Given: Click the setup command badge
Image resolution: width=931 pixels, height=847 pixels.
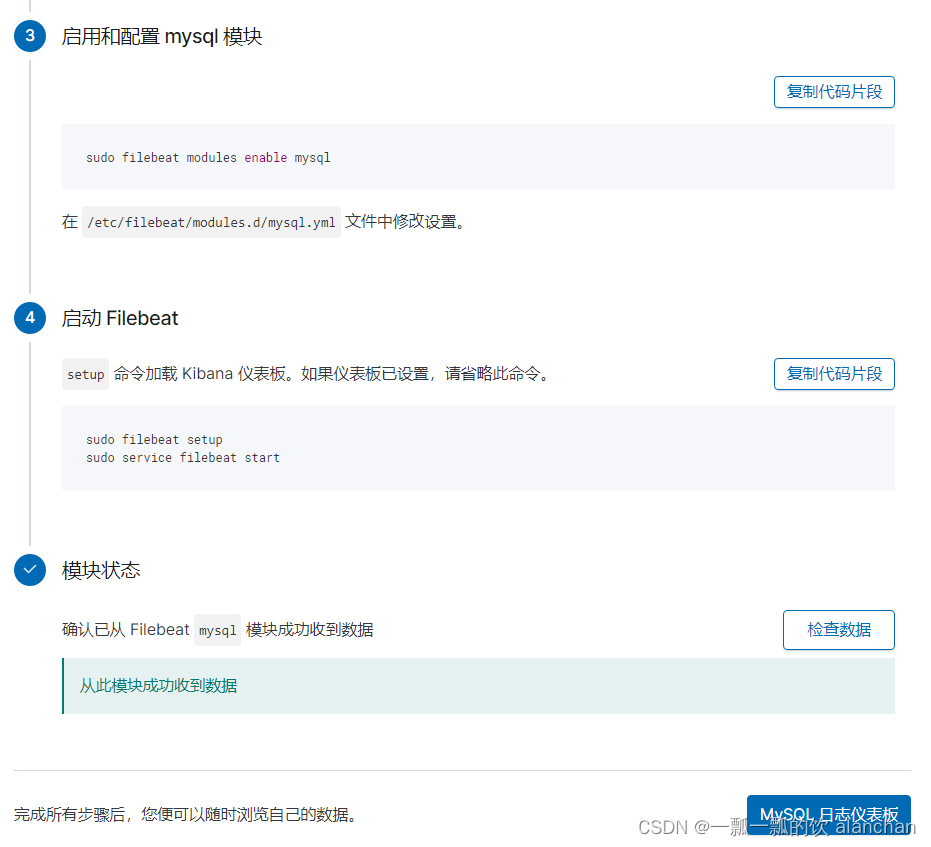Looking at the screenshot, I should tap(84, 374).
